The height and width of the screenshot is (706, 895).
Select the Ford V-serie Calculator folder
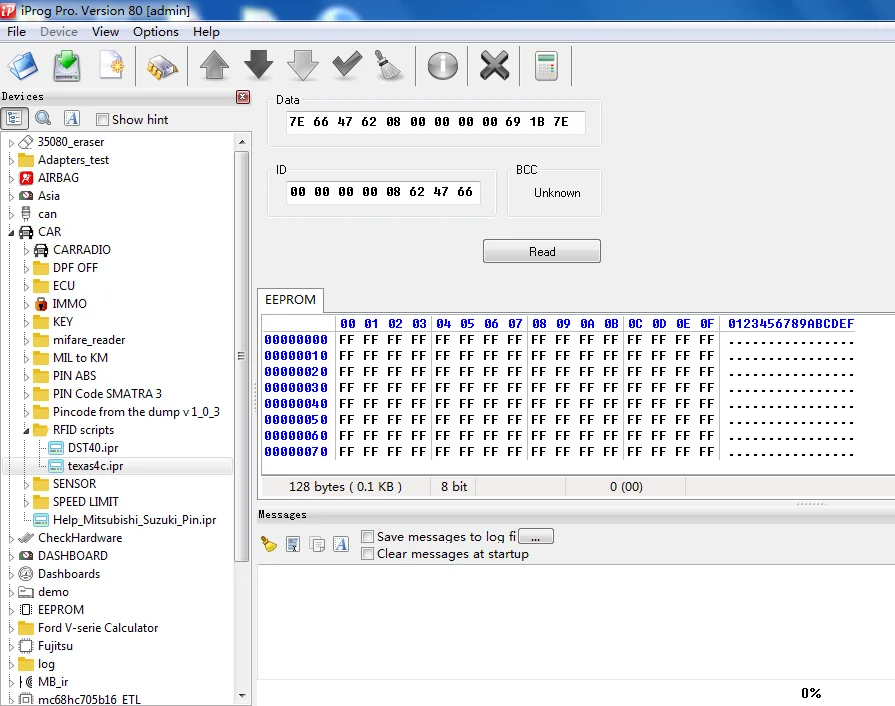click(x=98, y=628)
